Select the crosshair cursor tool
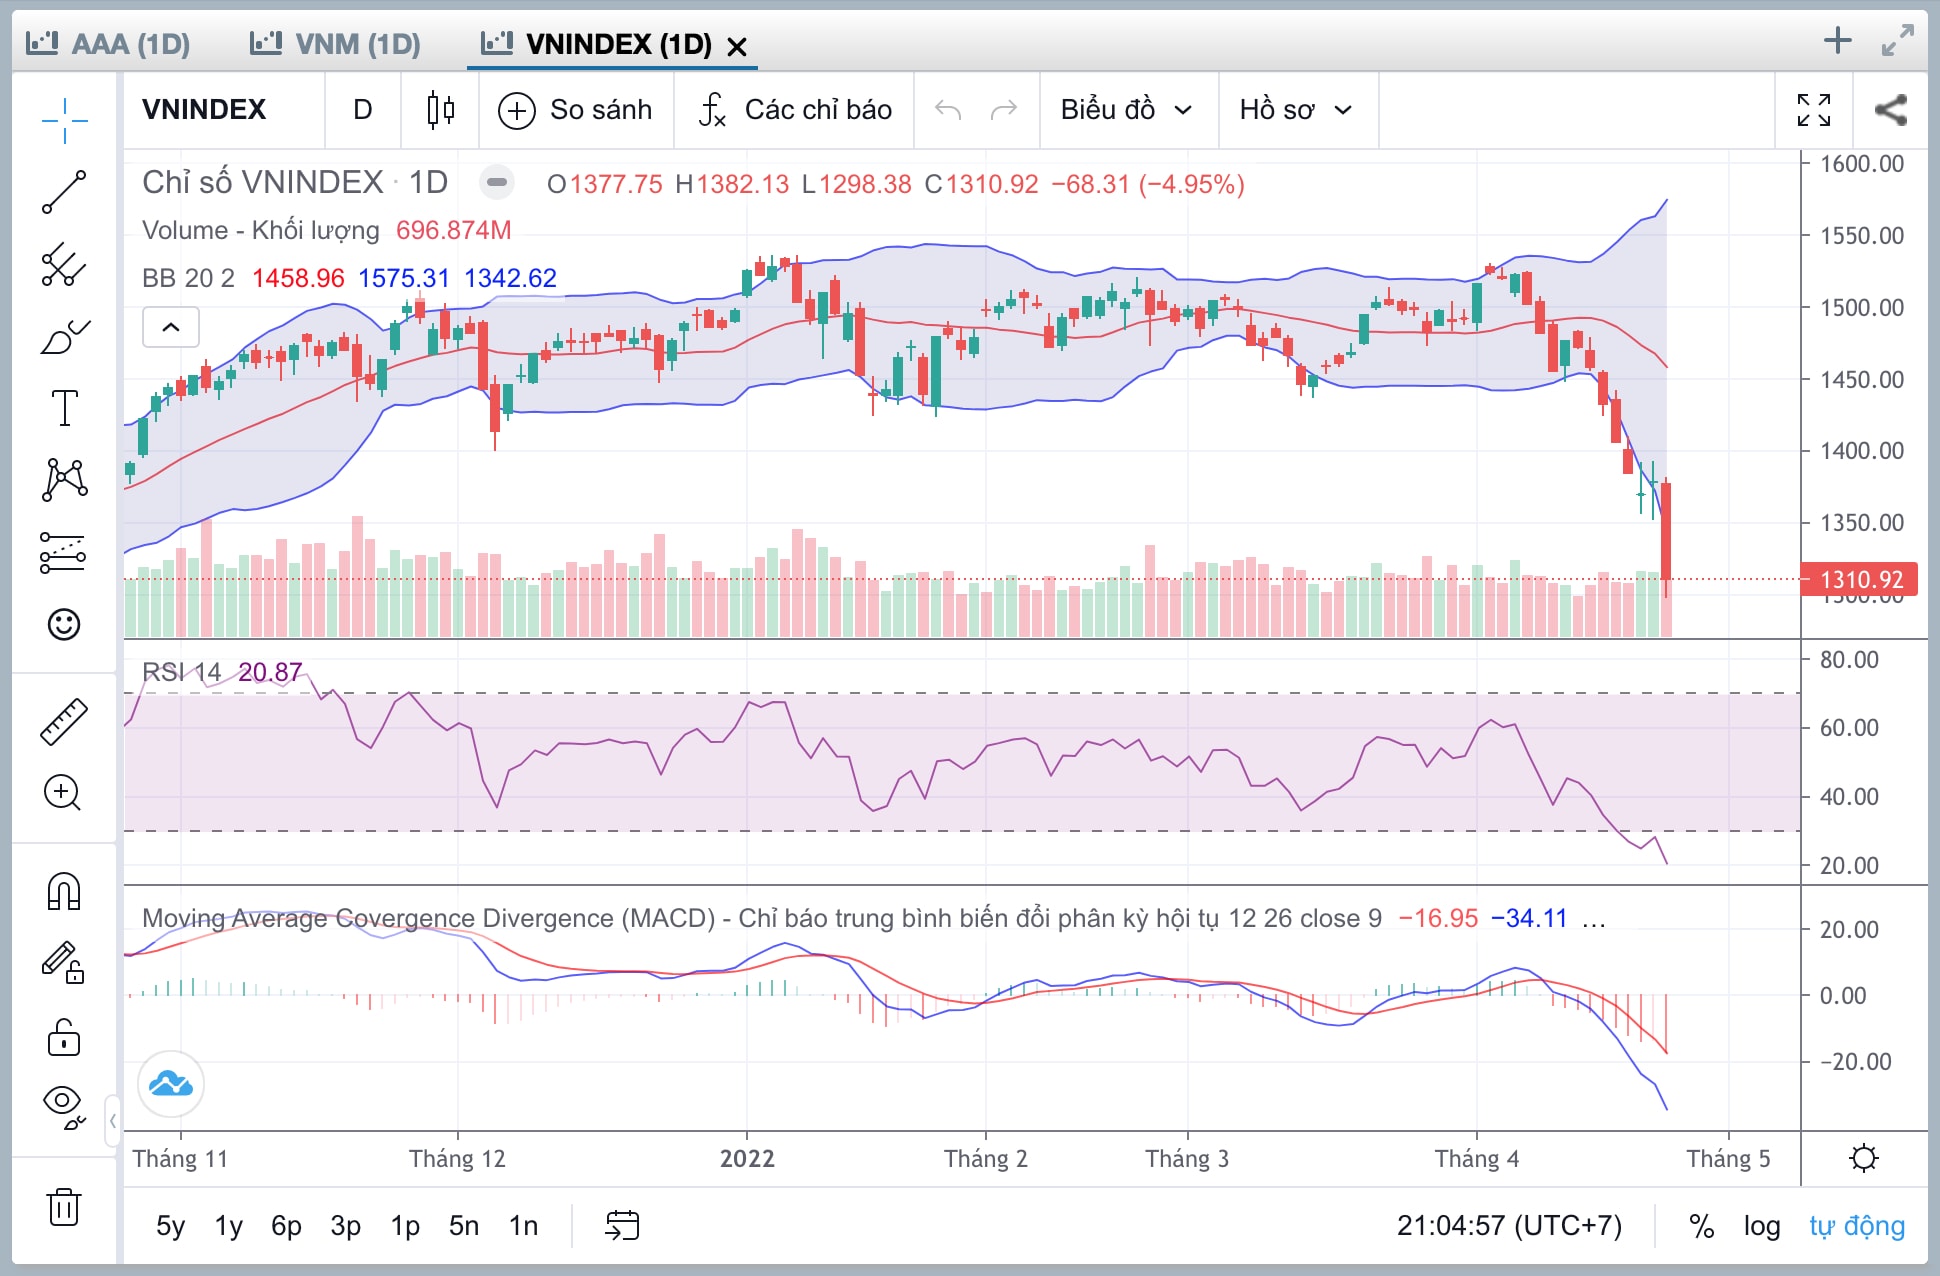The width and height of the screenshot is (1940, 1276). pos(64,120)
